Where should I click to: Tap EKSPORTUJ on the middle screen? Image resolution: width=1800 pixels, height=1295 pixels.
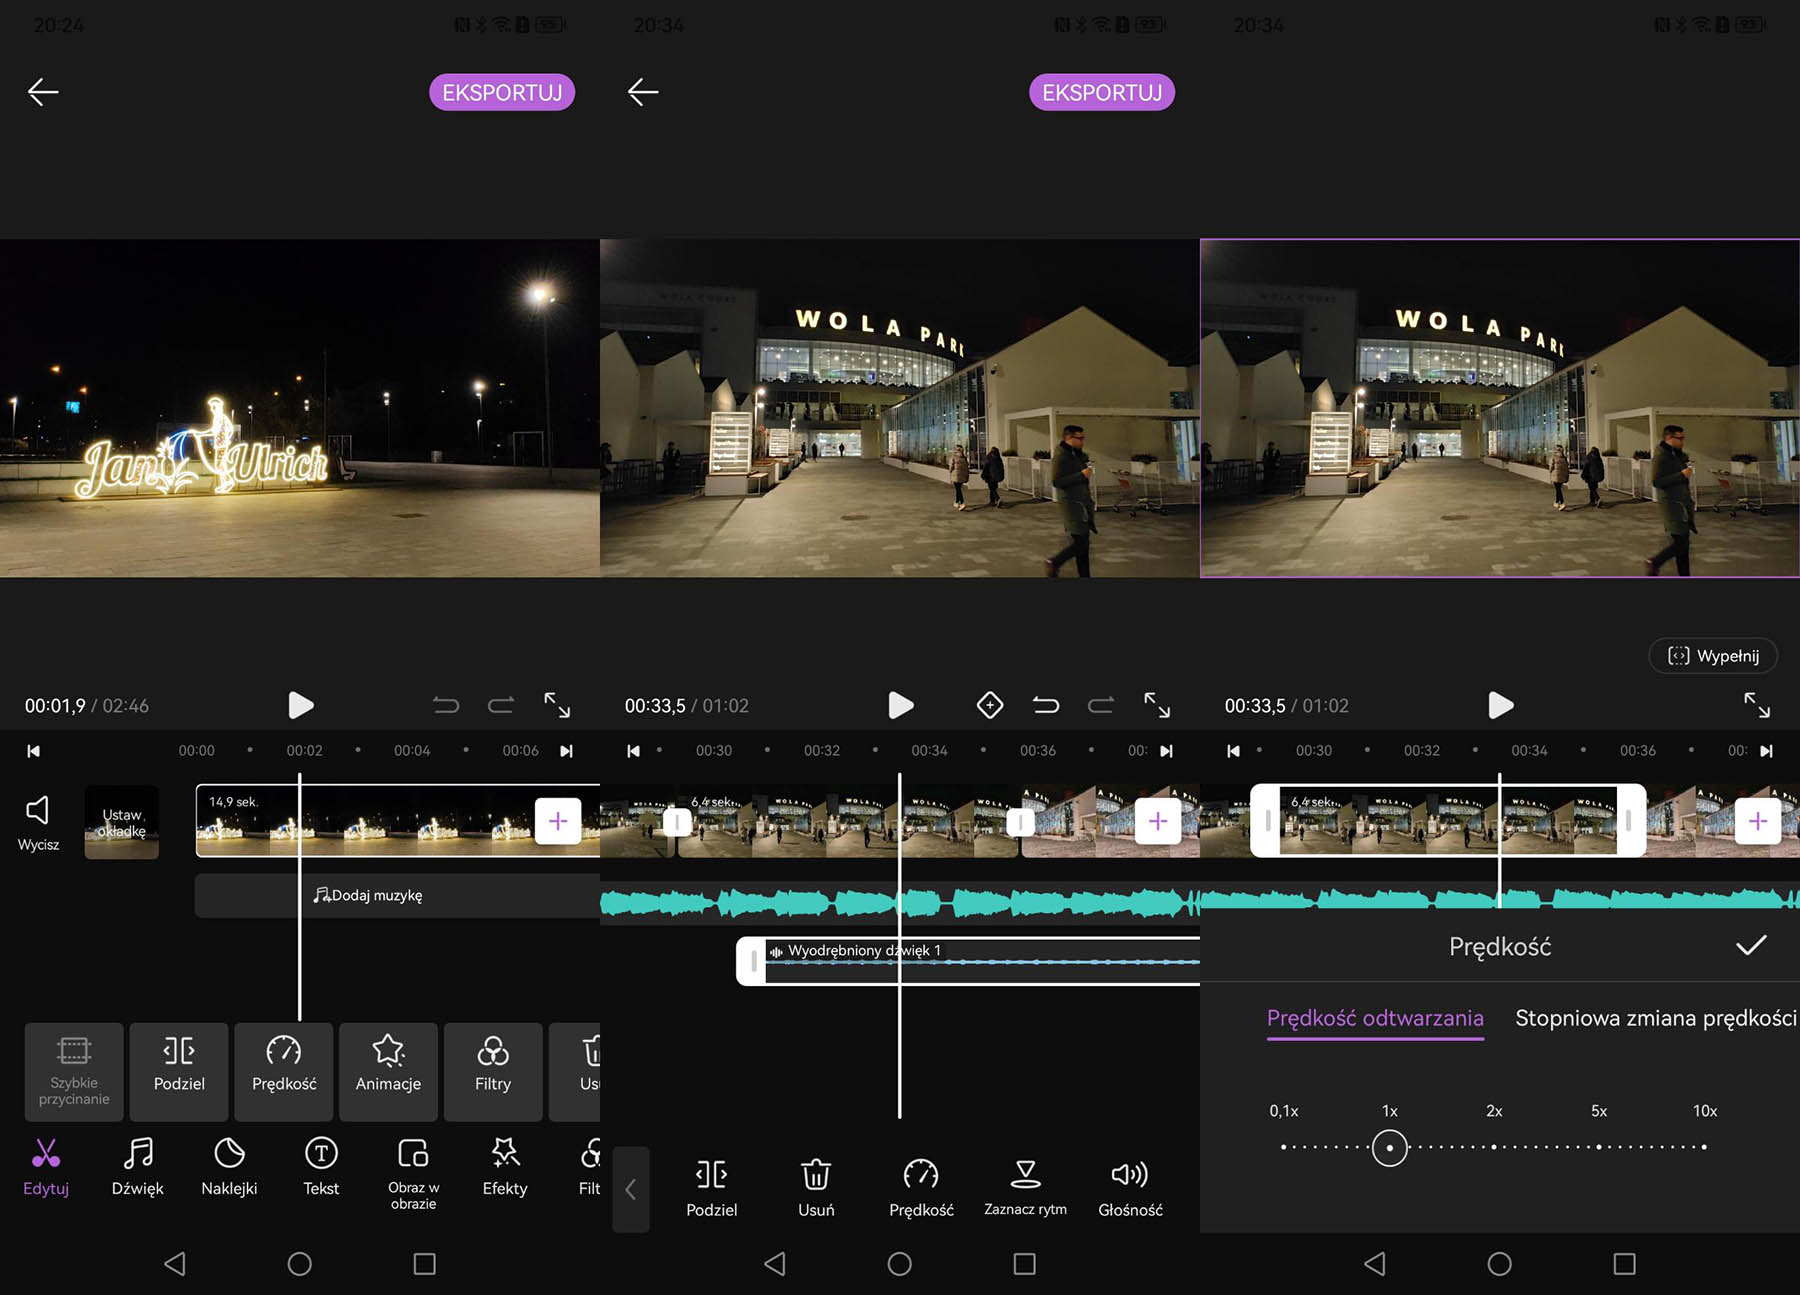point(1102,92)
